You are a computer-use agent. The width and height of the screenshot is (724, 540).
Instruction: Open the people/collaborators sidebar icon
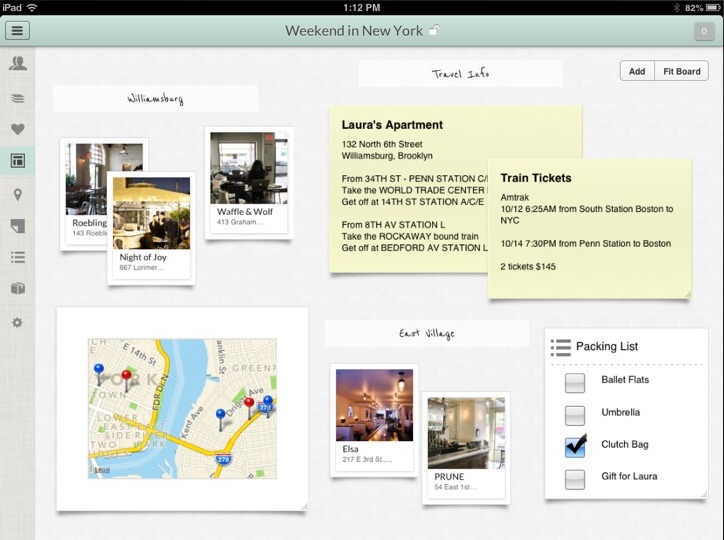[17, 64]
